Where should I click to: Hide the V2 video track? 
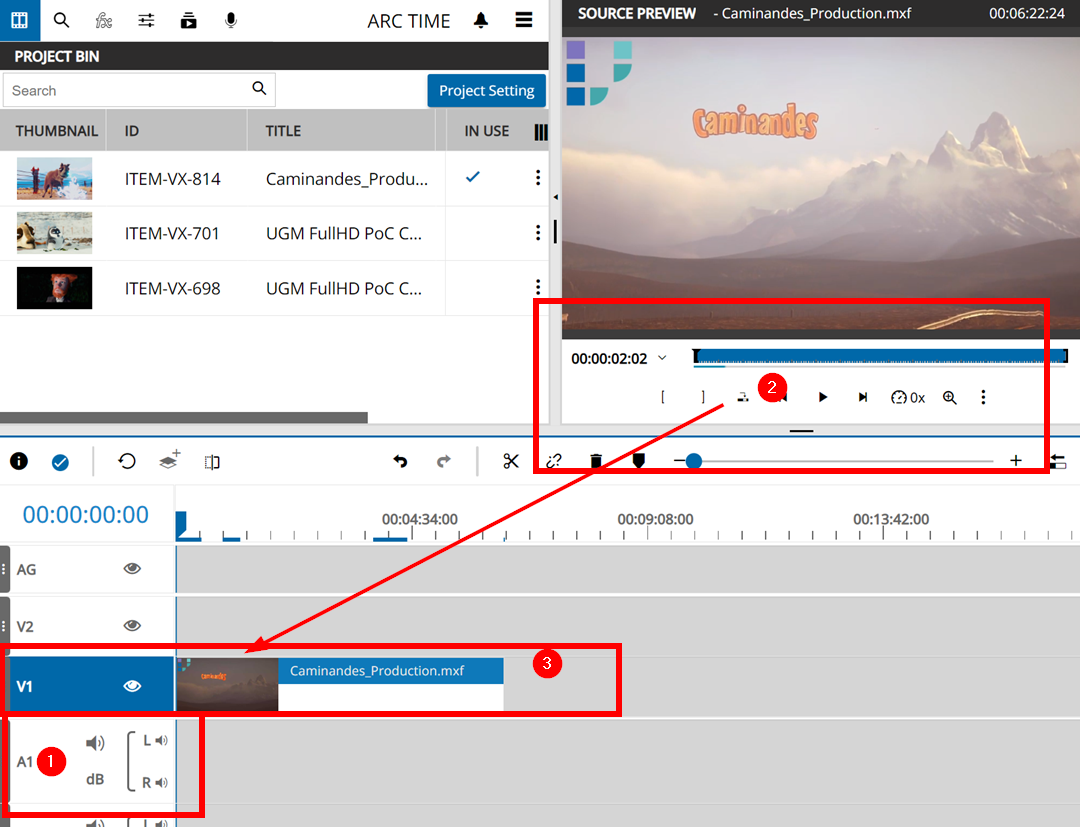(x=132, y=626)
